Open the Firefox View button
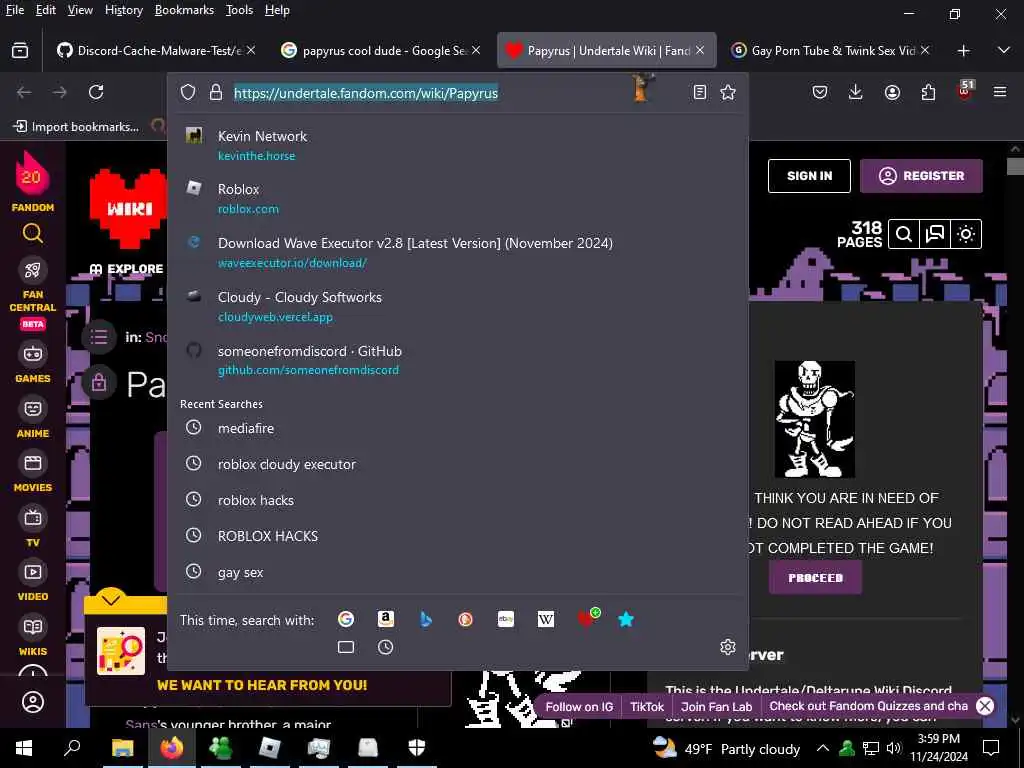This screenshot has width=1024, height=768. click(x=20, y=50)
